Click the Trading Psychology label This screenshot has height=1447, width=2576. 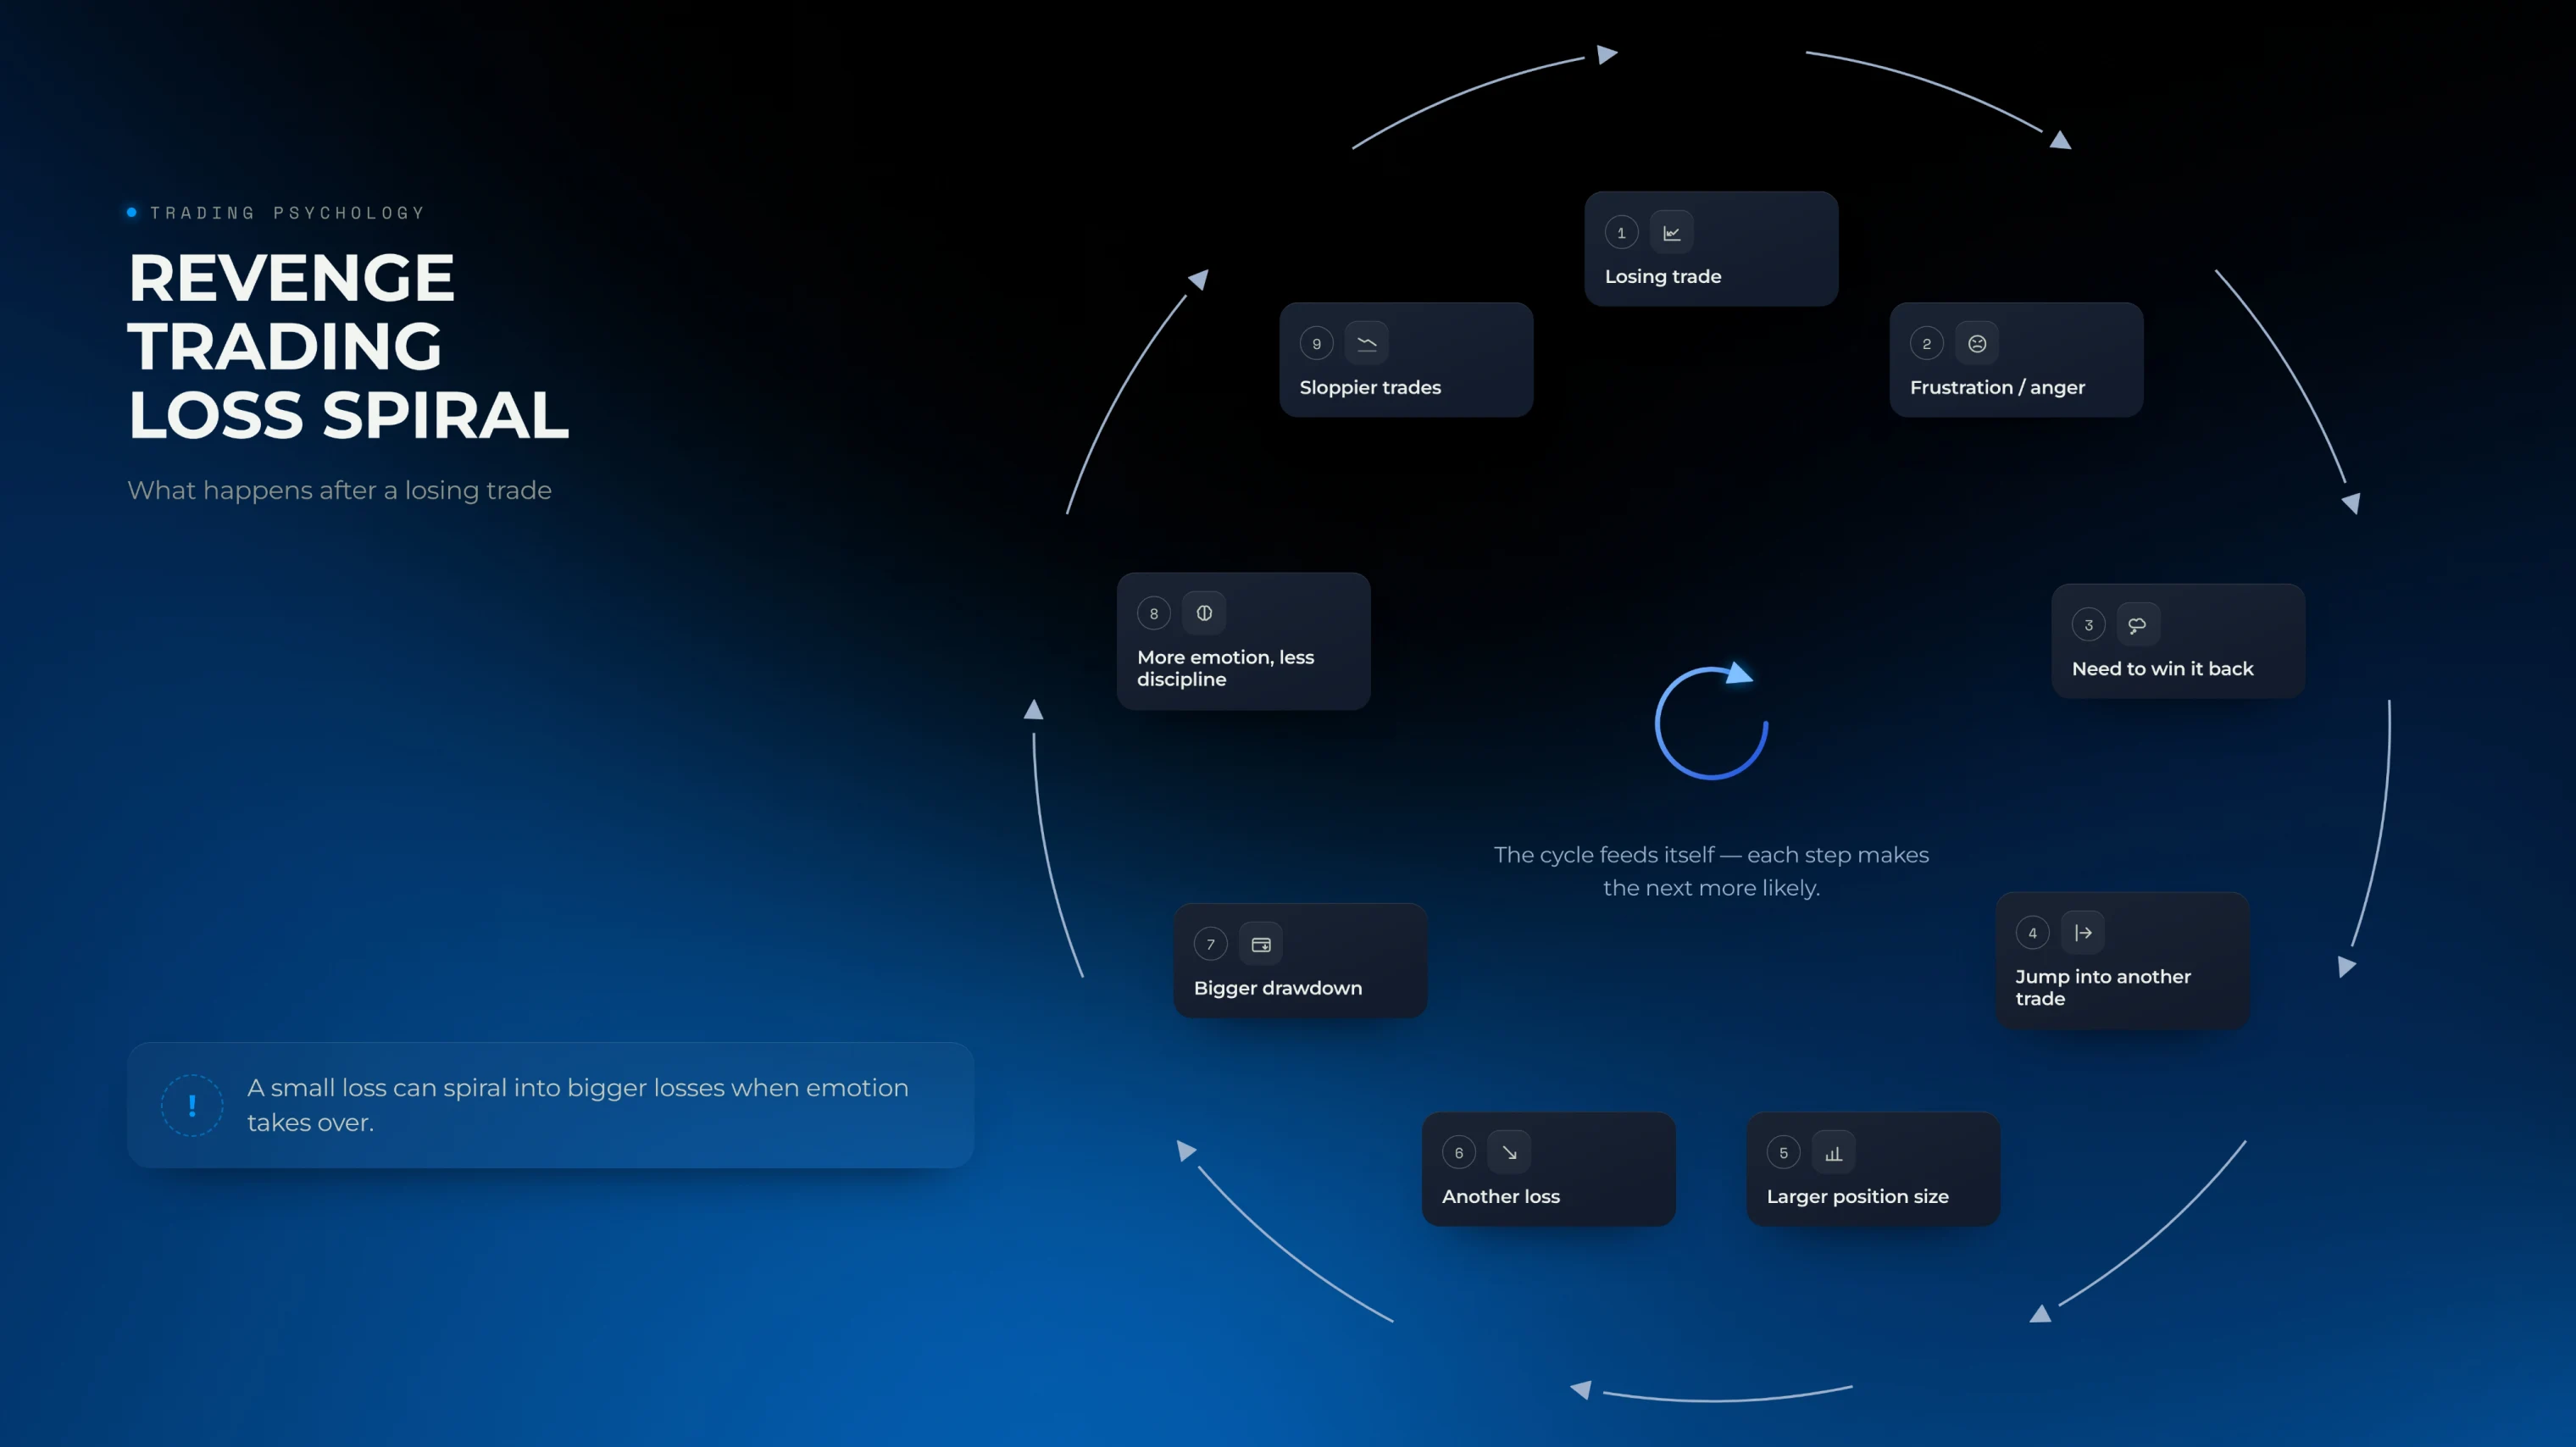pos(288,213)
